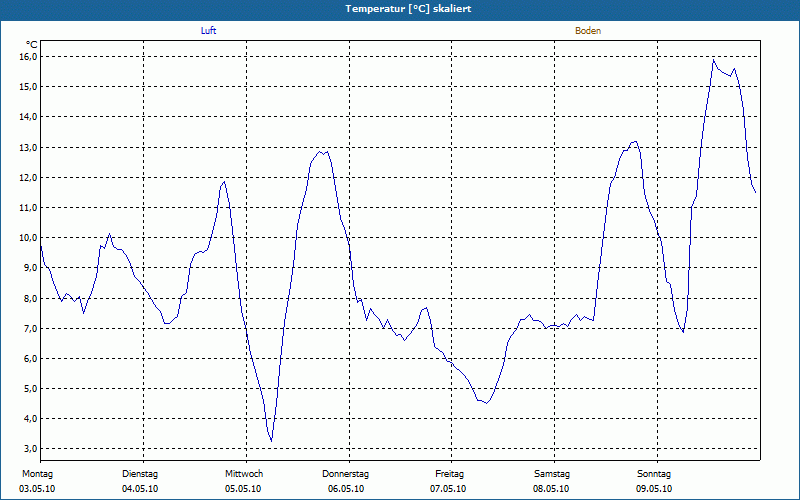Image resolution: width=800 pixels, height=500 pixels.
Task: Click the Donnerstag day label
Action: pos(345,474)
